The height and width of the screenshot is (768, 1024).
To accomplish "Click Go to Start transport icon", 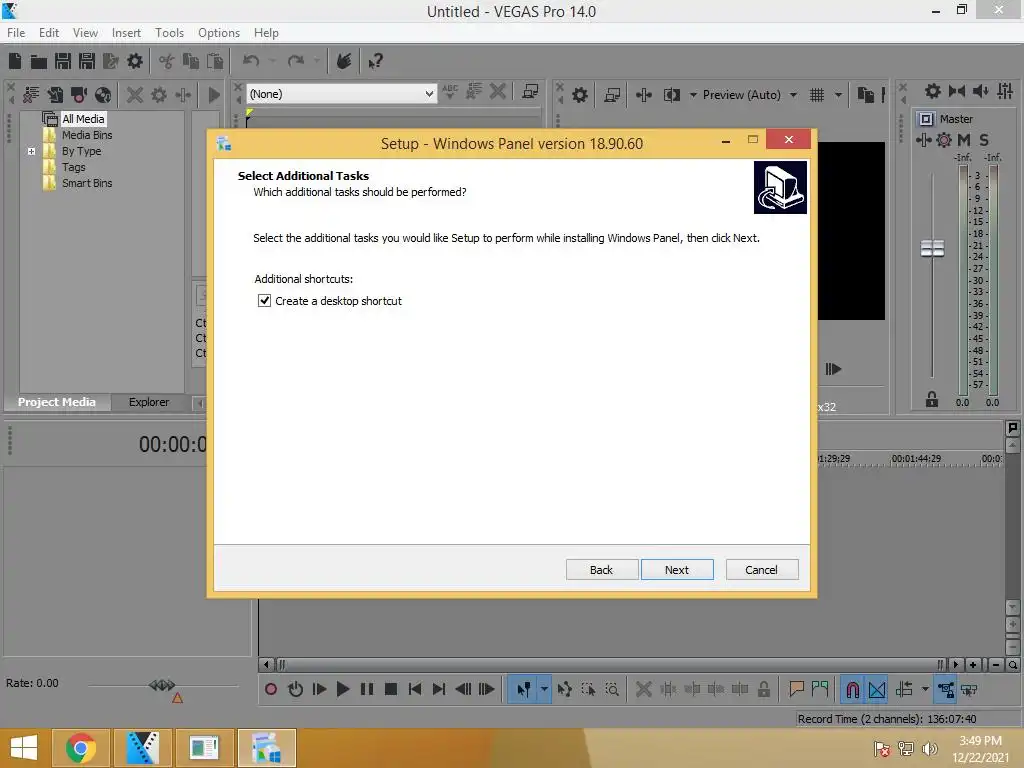I will click(x=415, y=690).
